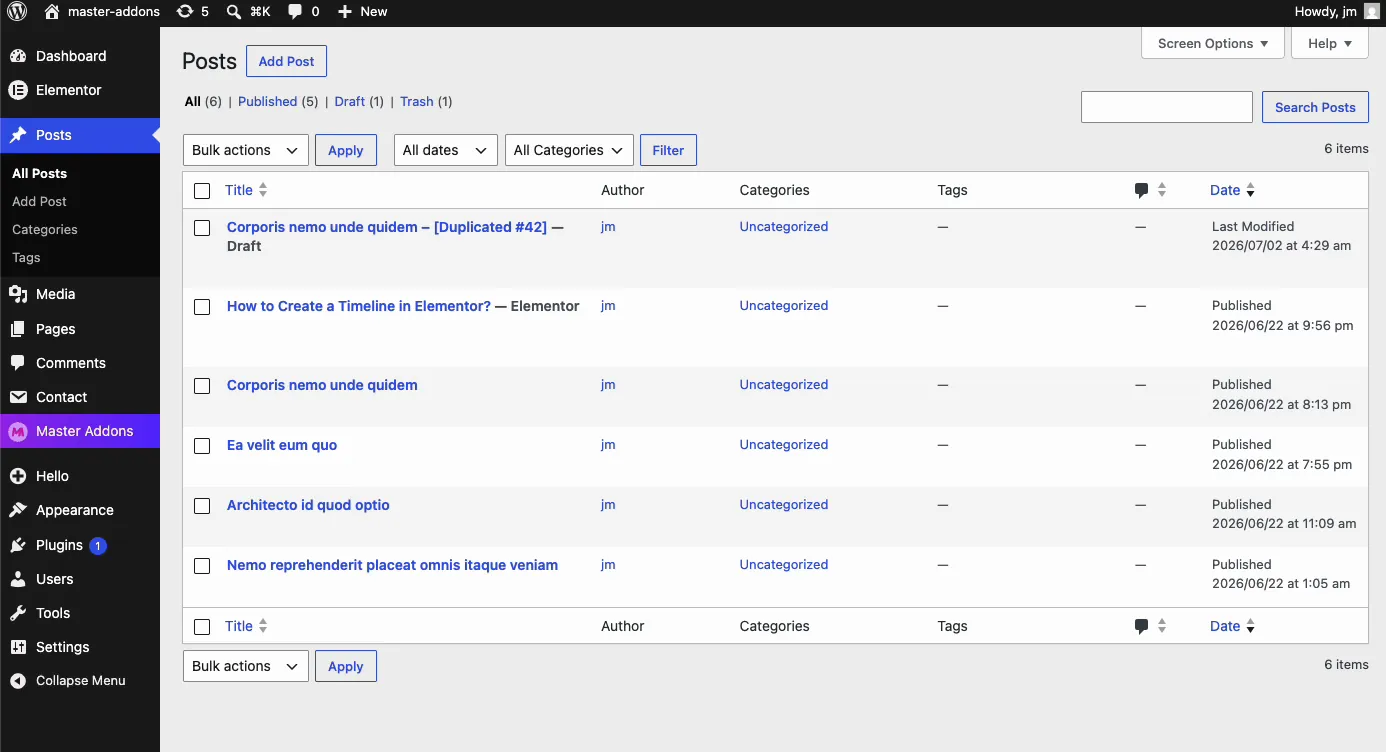
Task: Click the home icon beside master-addons
Action: (52, 12)
